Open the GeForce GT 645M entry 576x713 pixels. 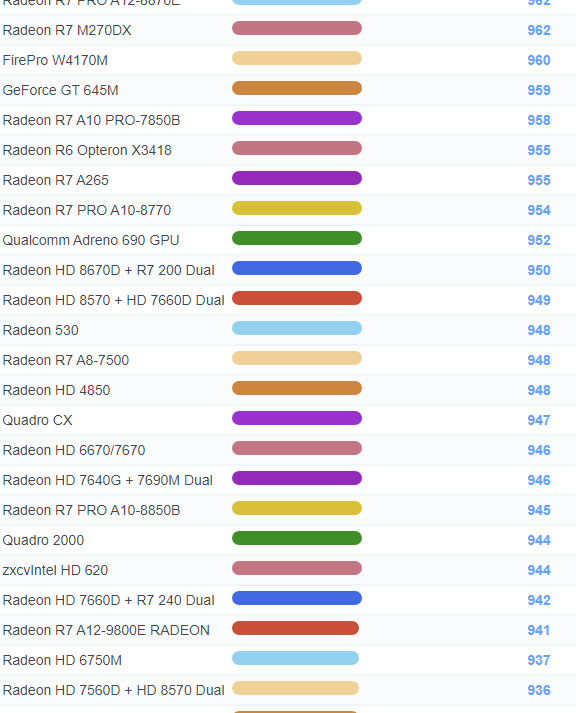click(60, 90)
